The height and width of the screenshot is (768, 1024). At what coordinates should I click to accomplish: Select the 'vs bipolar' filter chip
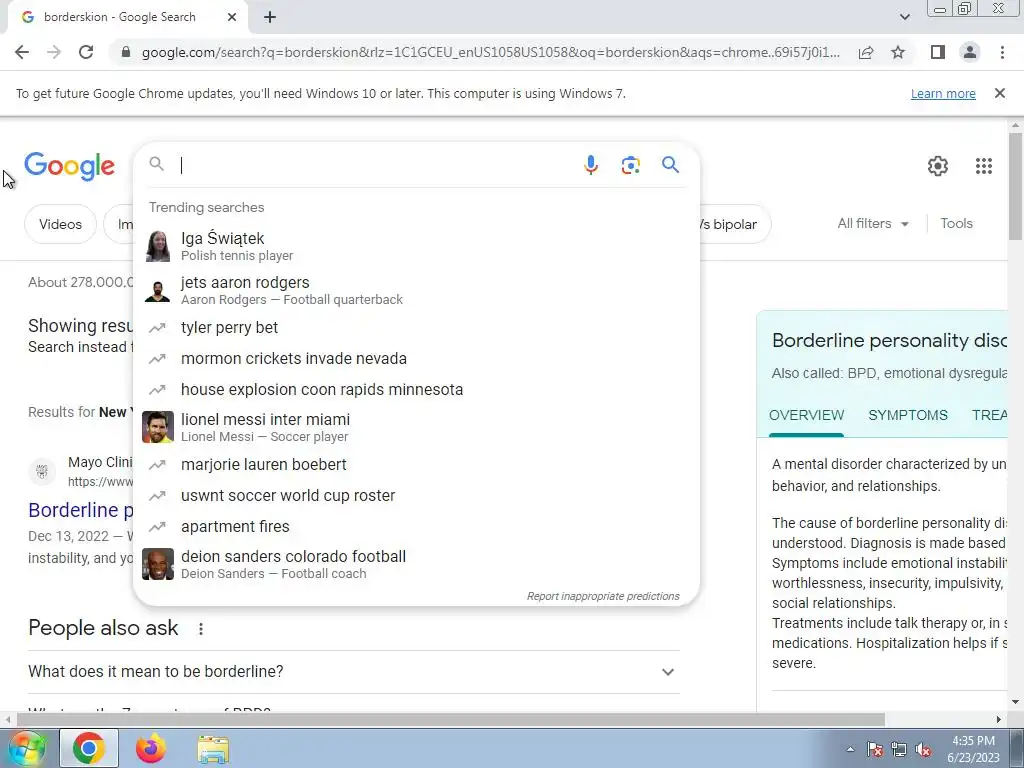point(734,224)
